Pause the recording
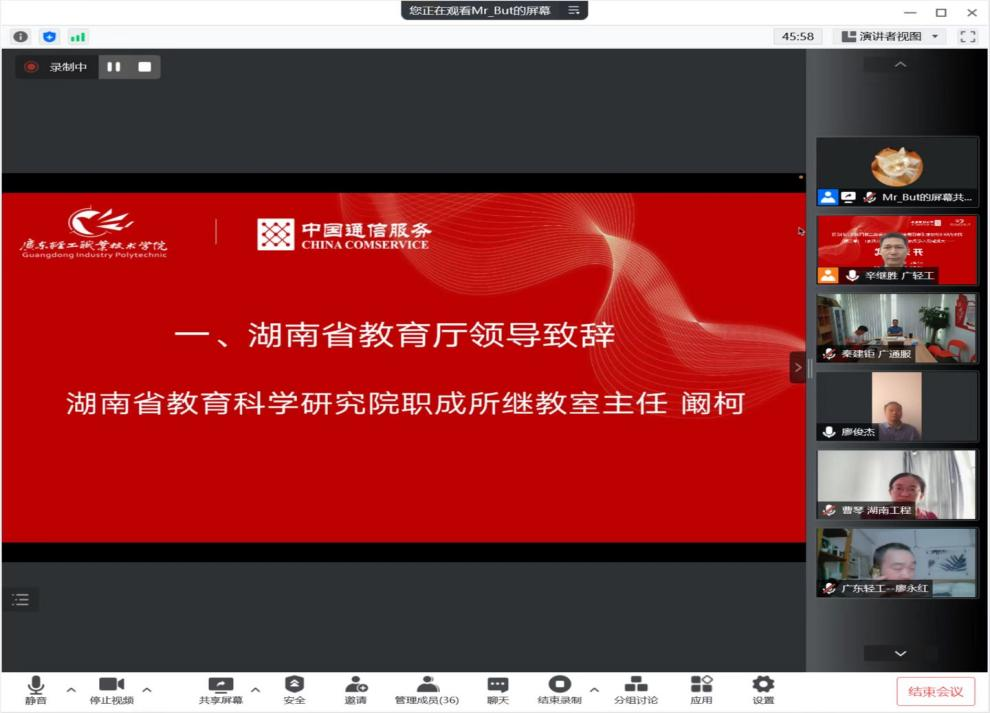 click(x=114, y=67)
